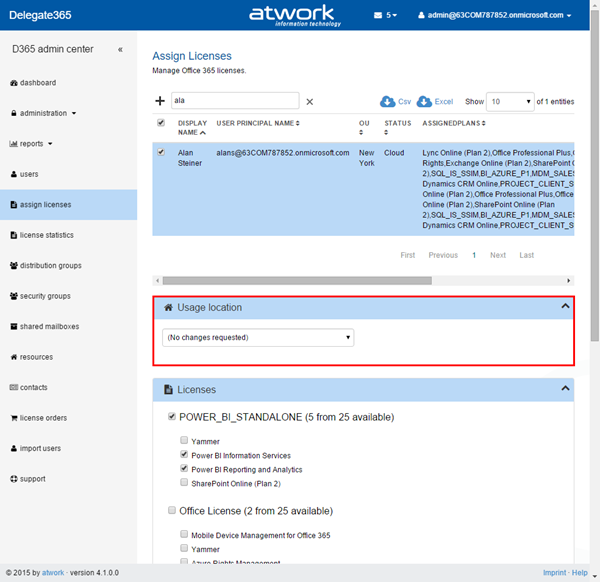Uncheck Power BI Information Services

(x=184, y=454)
